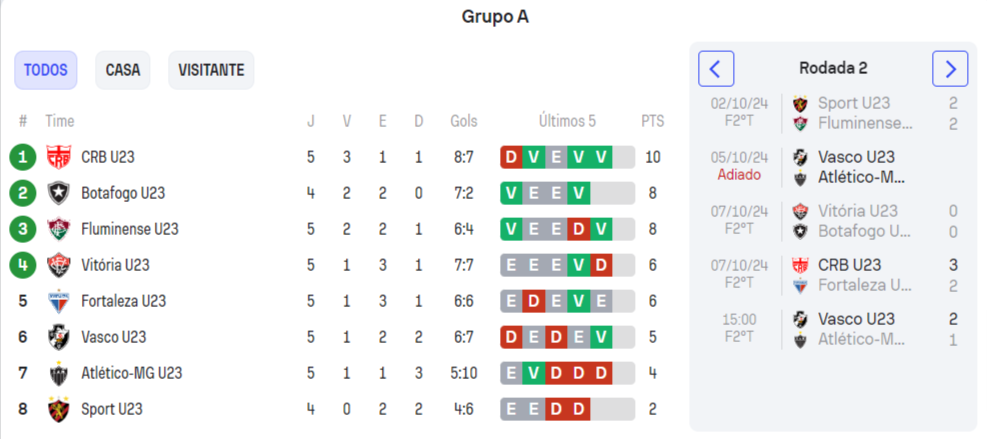Image resolution: width=987 pixels, height=439 pixels.
Task: Click Botafogo U23's first green V result
Action: coord(511,193)
